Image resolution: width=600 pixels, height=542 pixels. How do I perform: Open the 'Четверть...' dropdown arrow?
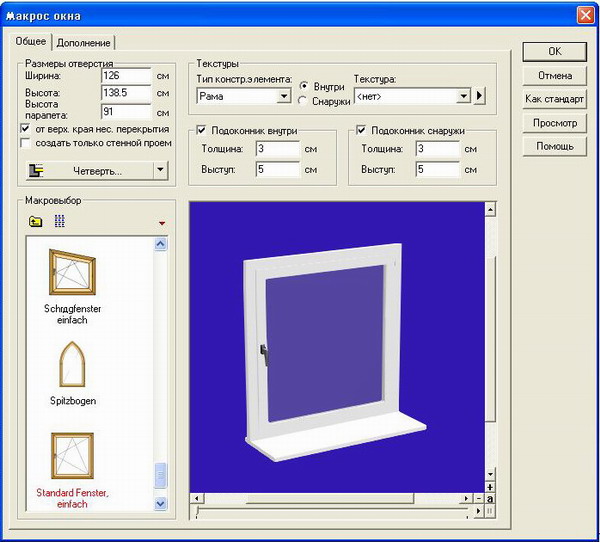(x=160, y=171)
